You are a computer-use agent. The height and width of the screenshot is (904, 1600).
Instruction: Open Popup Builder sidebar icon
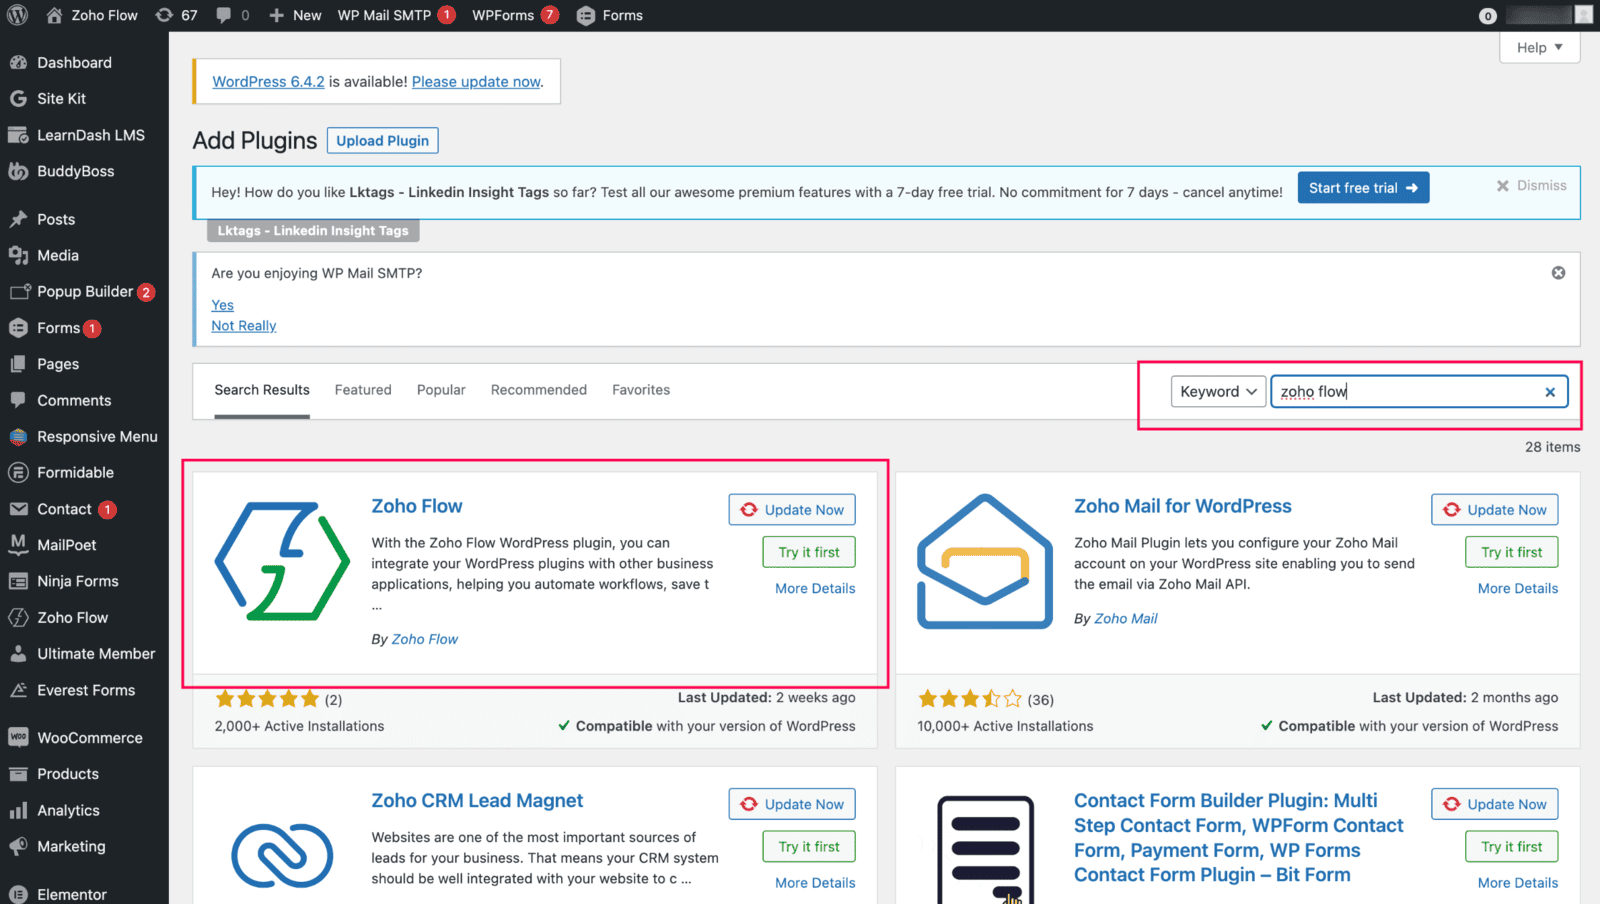(x=18, y=291)
